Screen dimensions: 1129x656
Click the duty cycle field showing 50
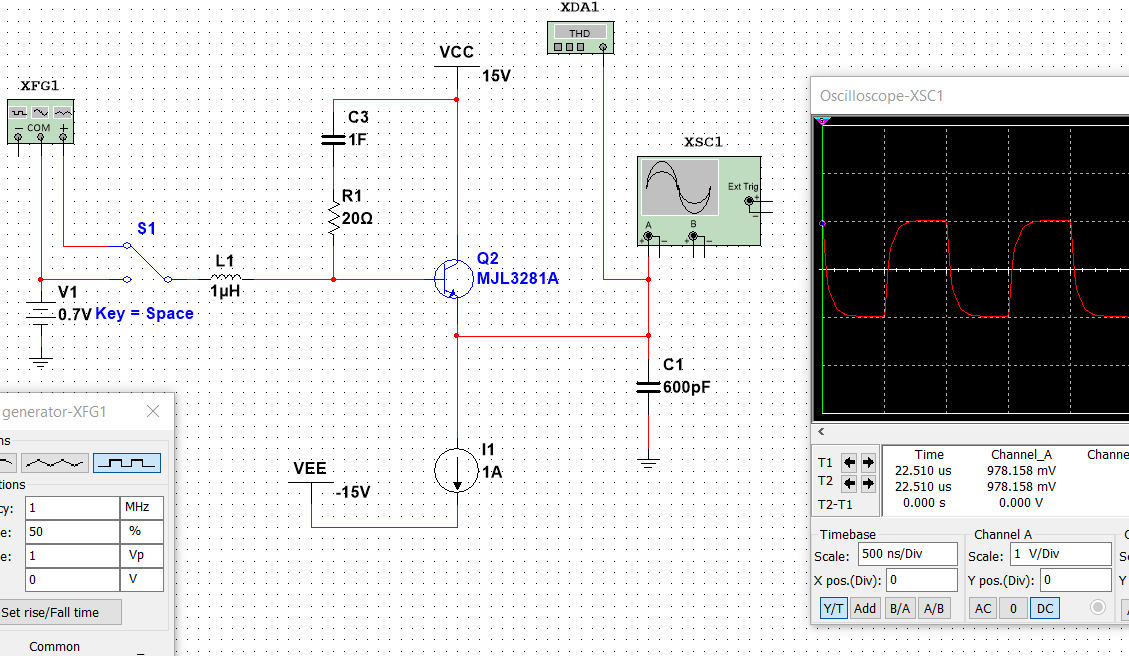(72, 531)
